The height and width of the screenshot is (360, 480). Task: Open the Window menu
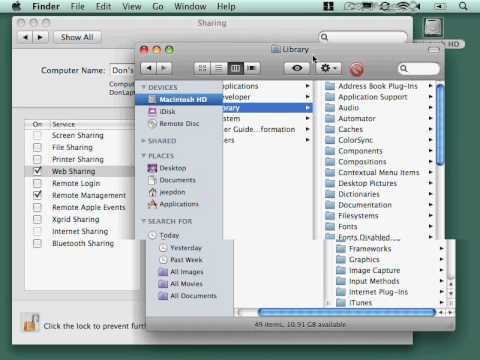190,6
